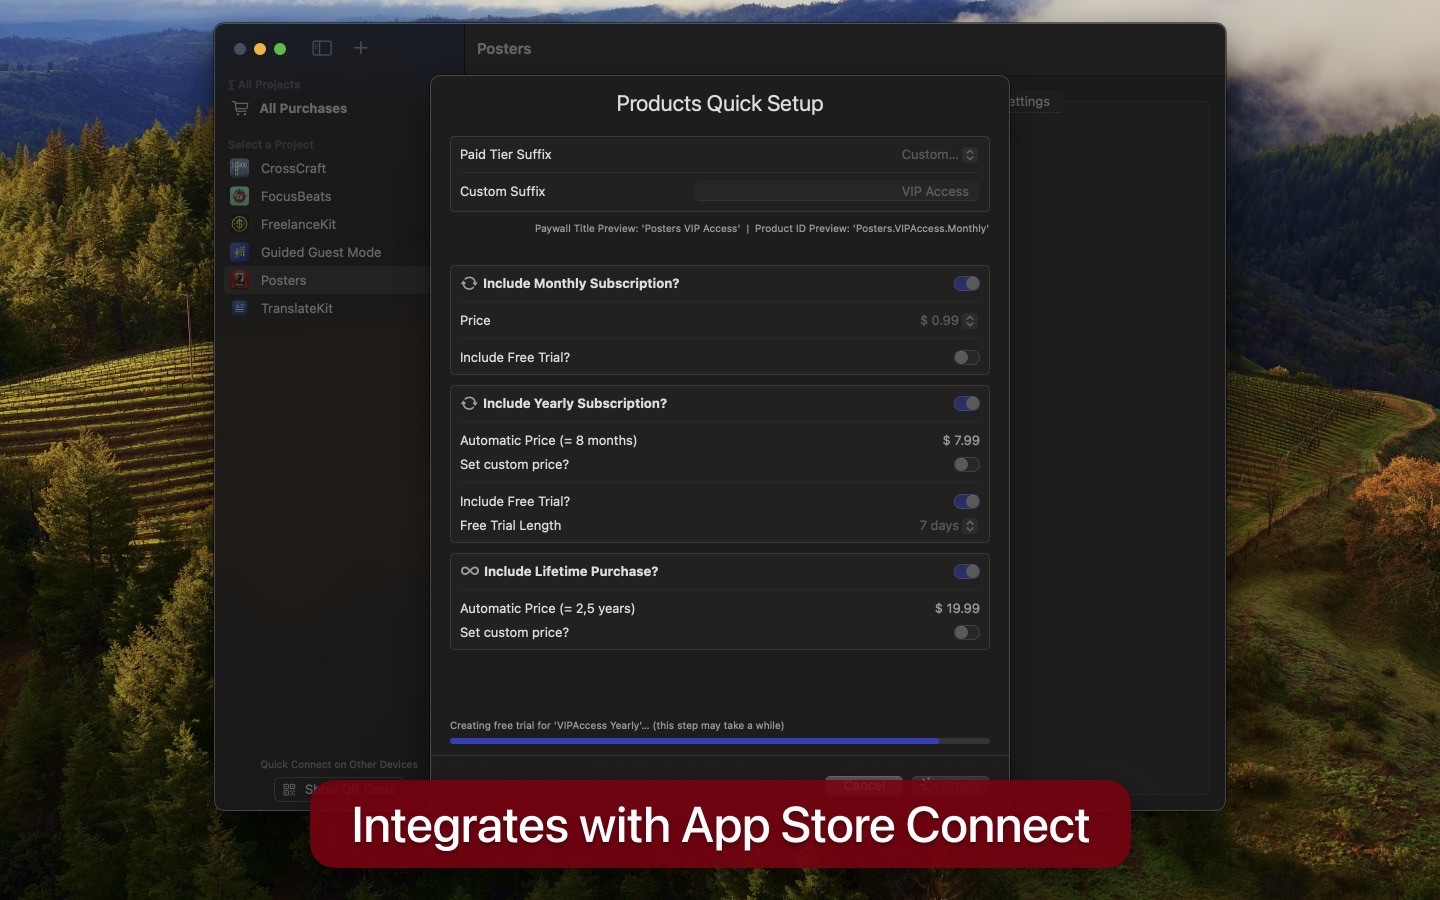1440x900 pixels.
Task: Click the Products Quick Setup heading
Action: click(x=720, y=103)
